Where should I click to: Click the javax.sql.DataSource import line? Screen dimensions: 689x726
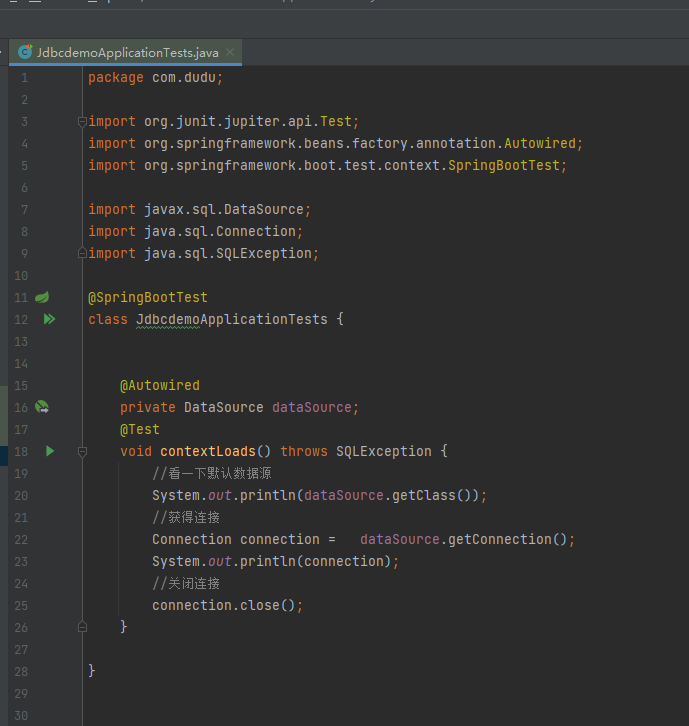point(200,209)
